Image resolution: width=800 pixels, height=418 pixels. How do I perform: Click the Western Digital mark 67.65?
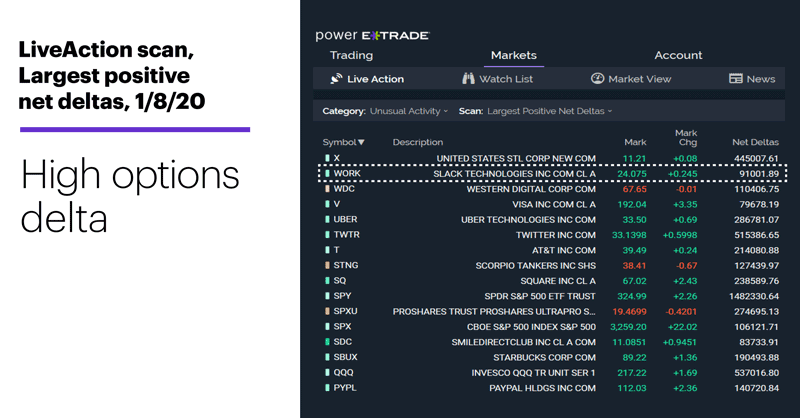pos(634,189)
